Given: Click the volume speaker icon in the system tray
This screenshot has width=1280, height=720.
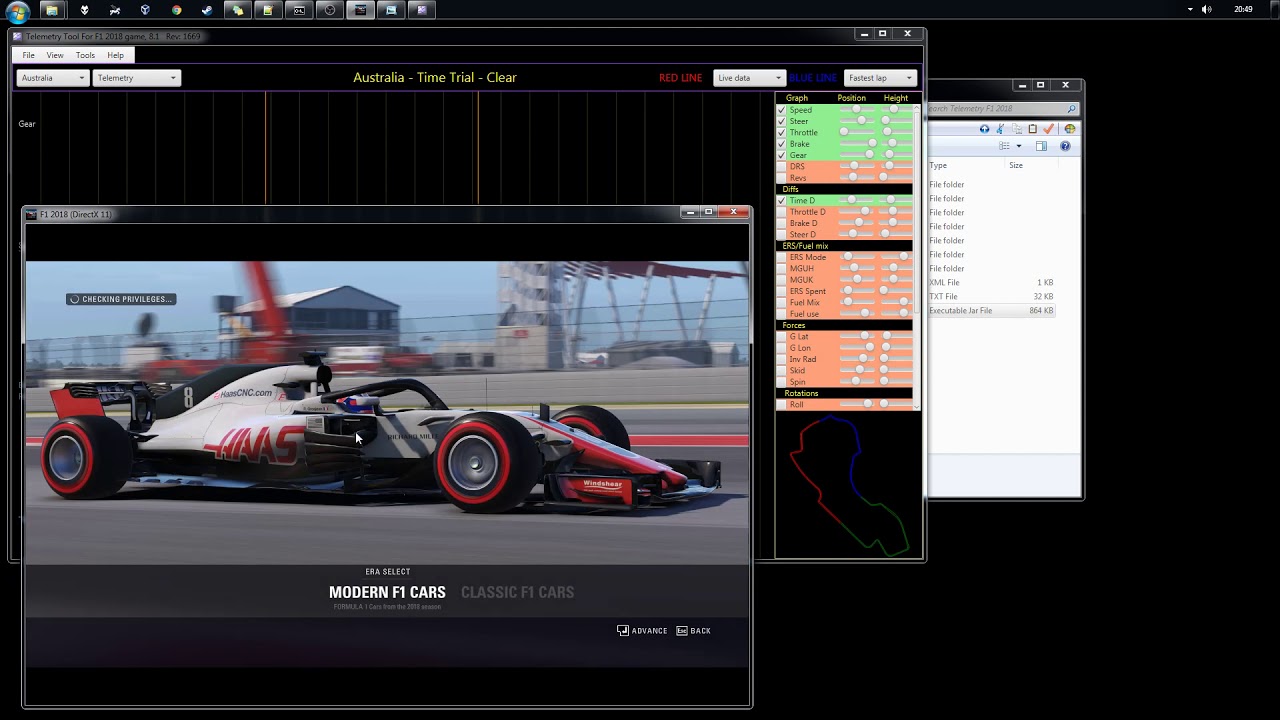Looking at the screenshot, I should (1206, 9).
